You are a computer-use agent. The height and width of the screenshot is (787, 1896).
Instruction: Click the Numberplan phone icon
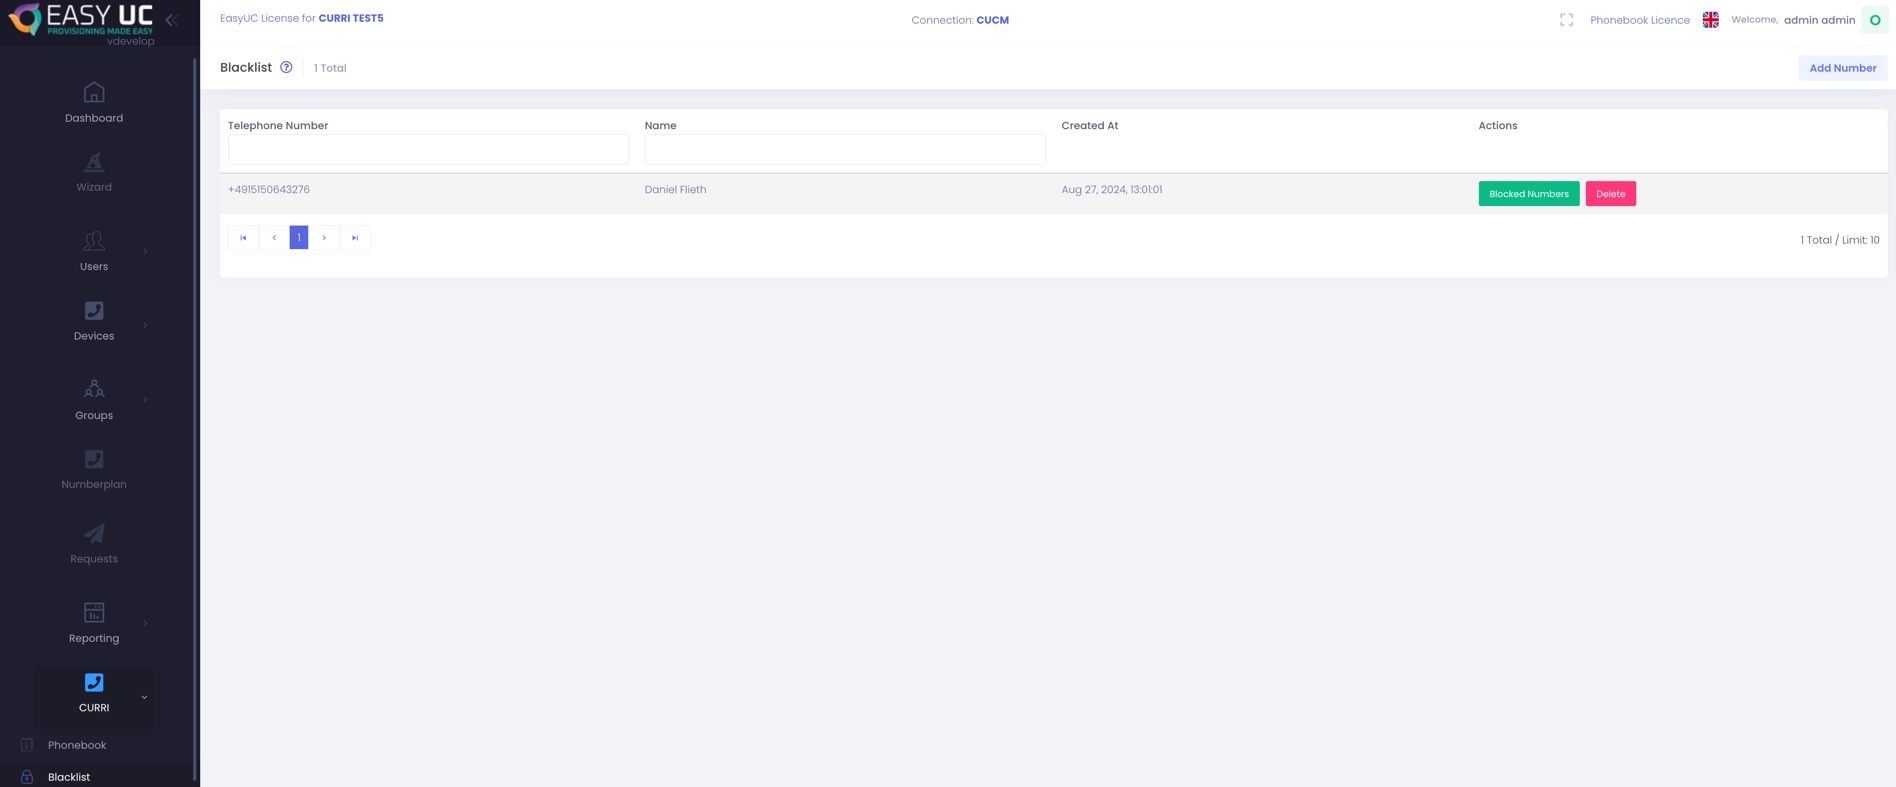94,460
